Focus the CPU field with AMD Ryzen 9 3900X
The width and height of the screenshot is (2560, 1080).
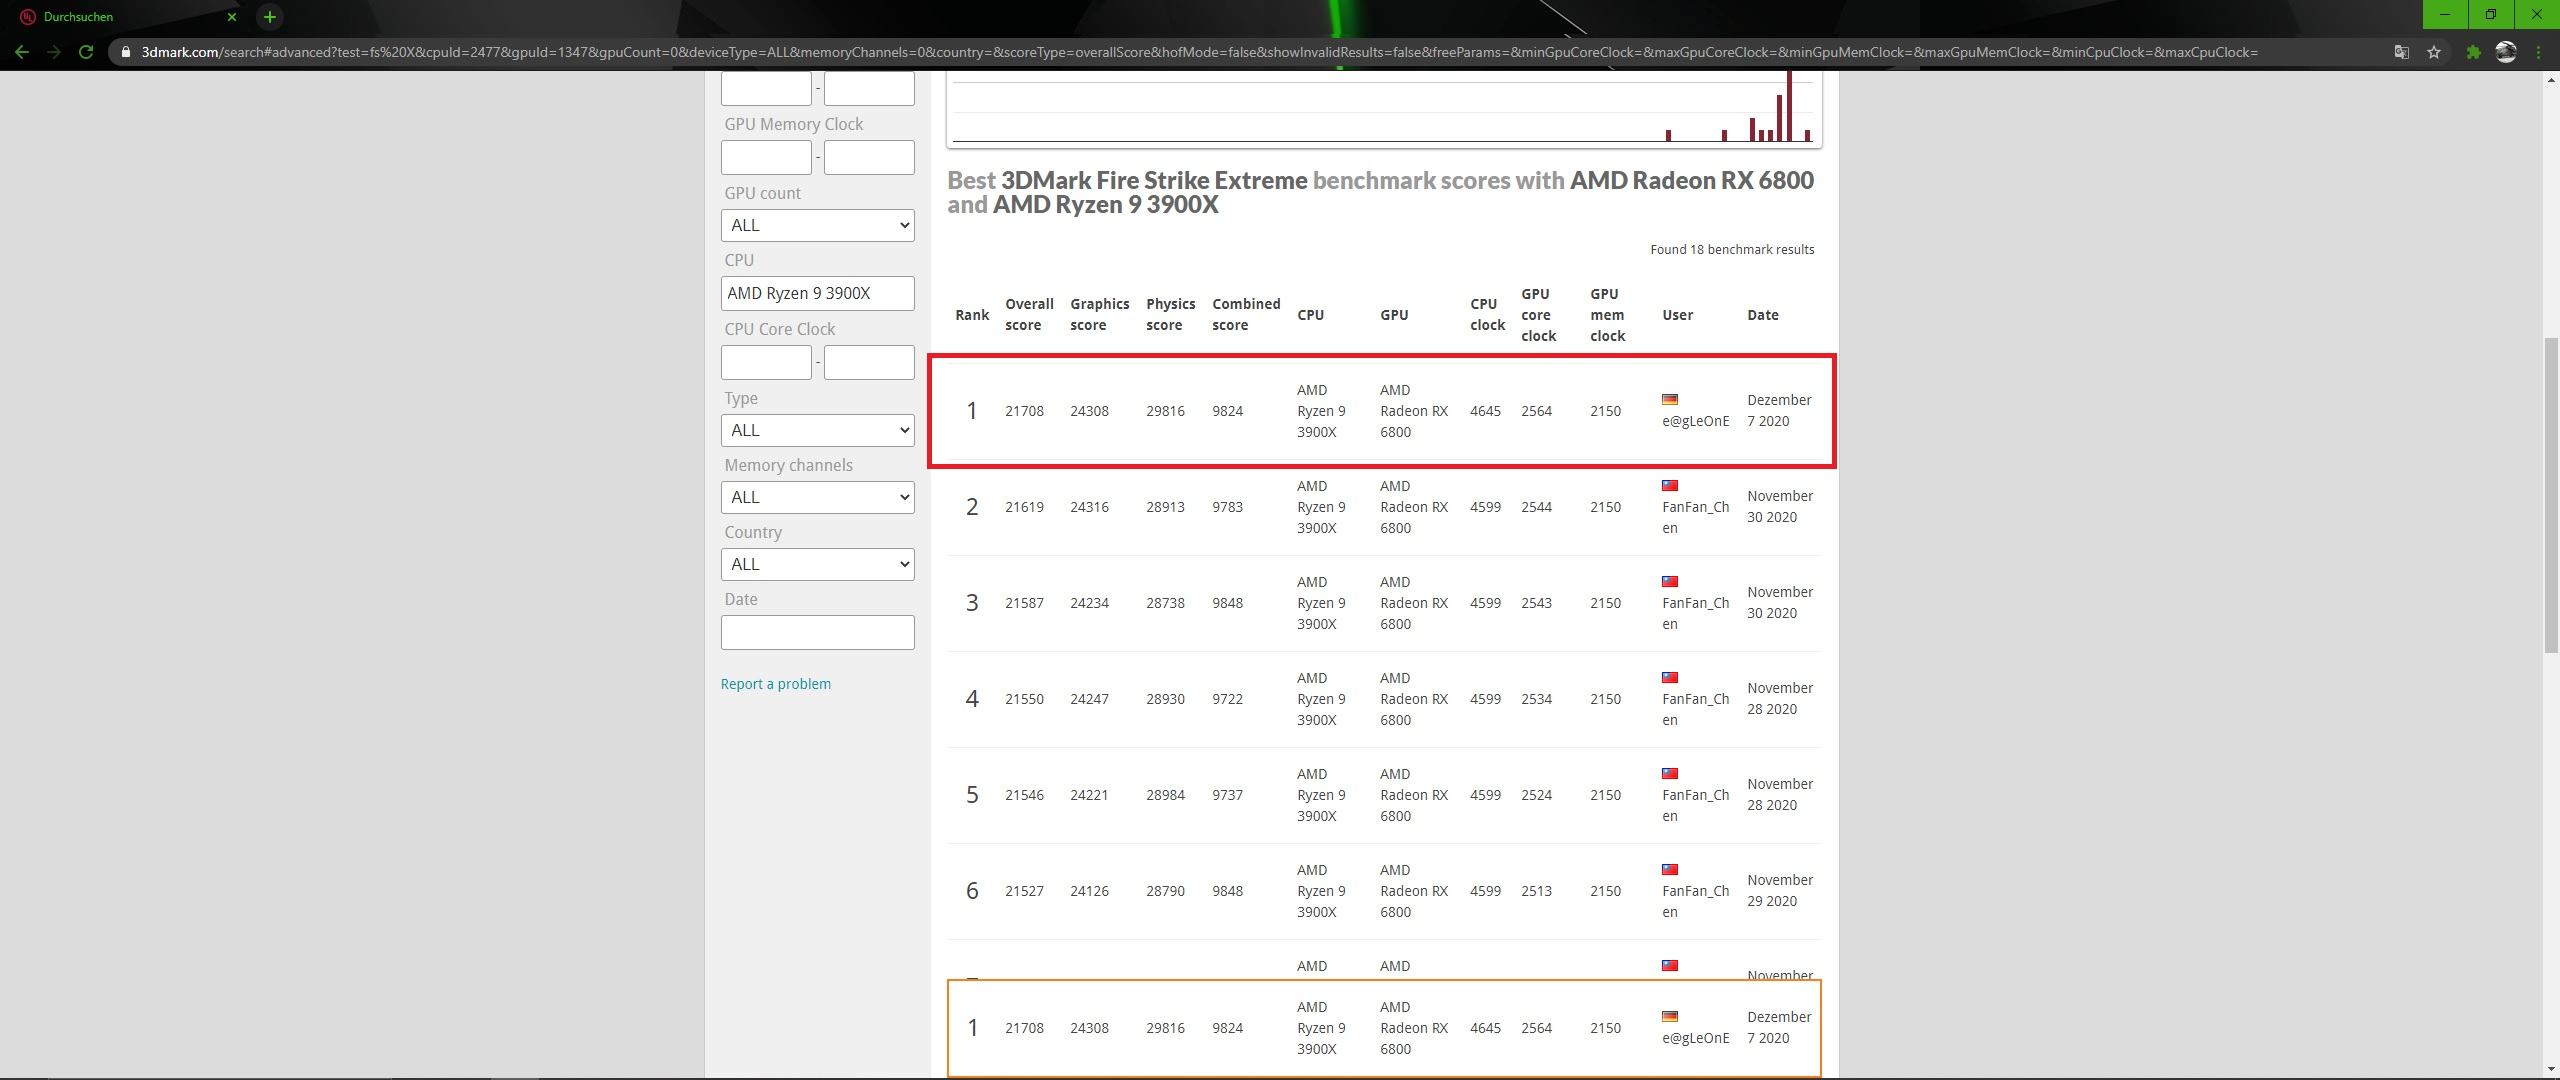(x=817, y=293)
